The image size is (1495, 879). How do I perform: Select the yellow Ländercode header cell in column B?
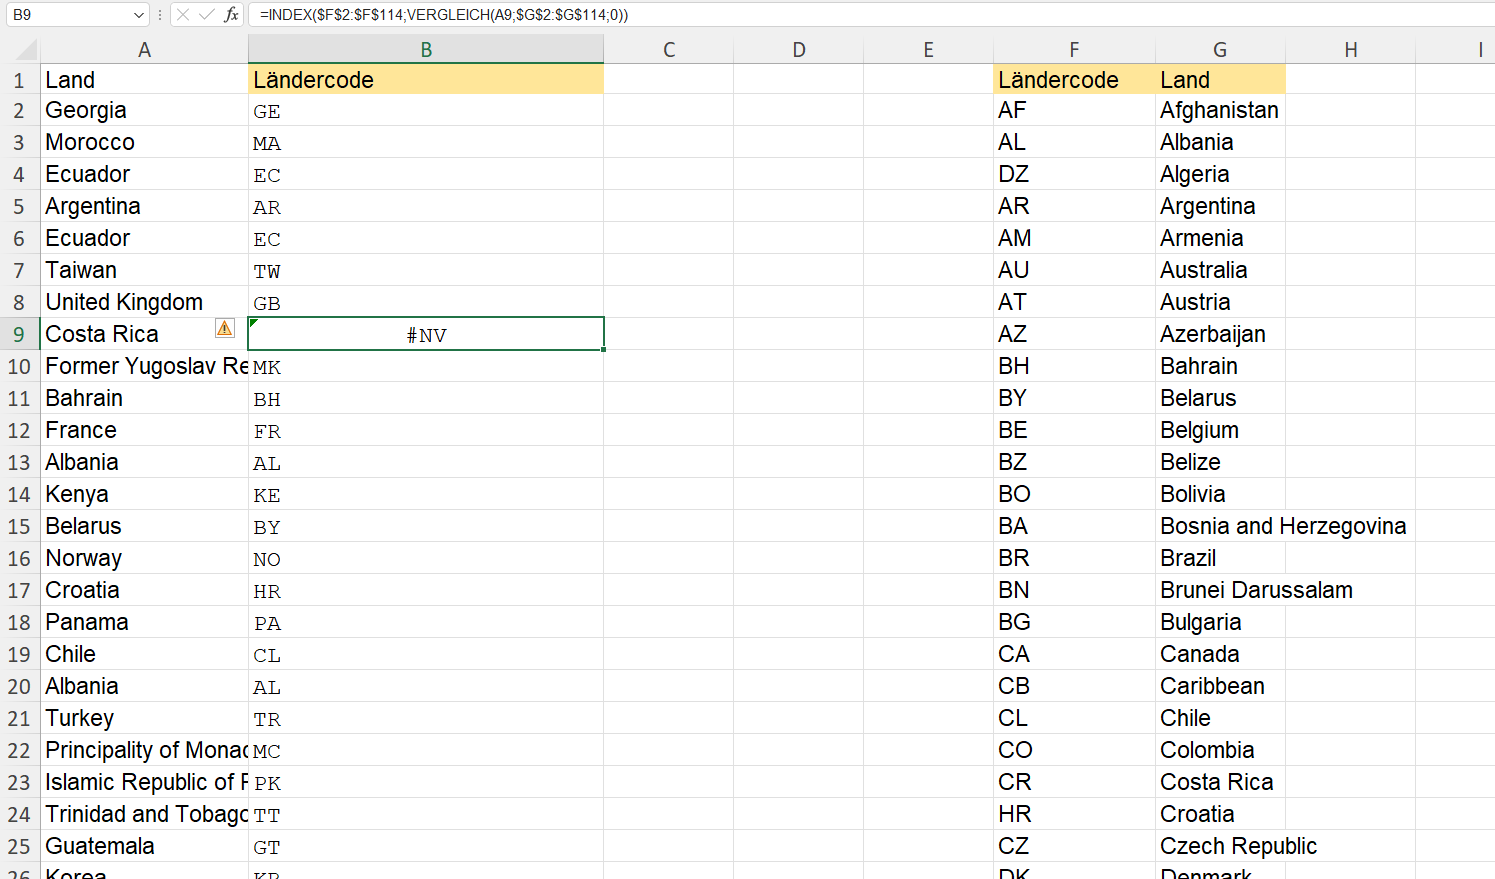coord(425,80)
